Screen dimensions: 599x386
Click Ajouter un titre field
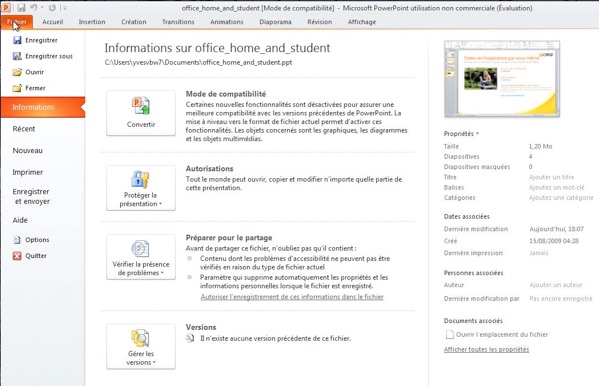coord(551,177)
